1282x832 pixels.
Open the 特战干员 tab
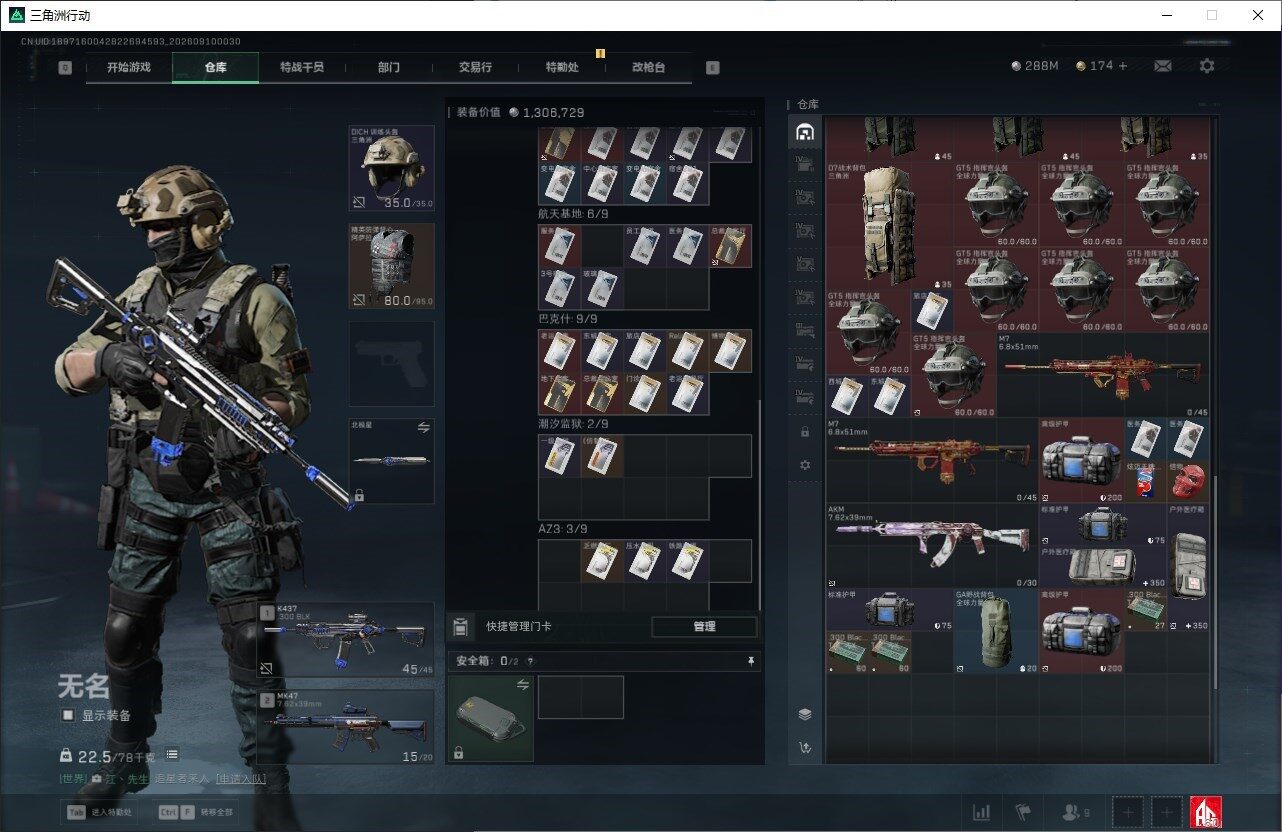(x=301, y=67)
